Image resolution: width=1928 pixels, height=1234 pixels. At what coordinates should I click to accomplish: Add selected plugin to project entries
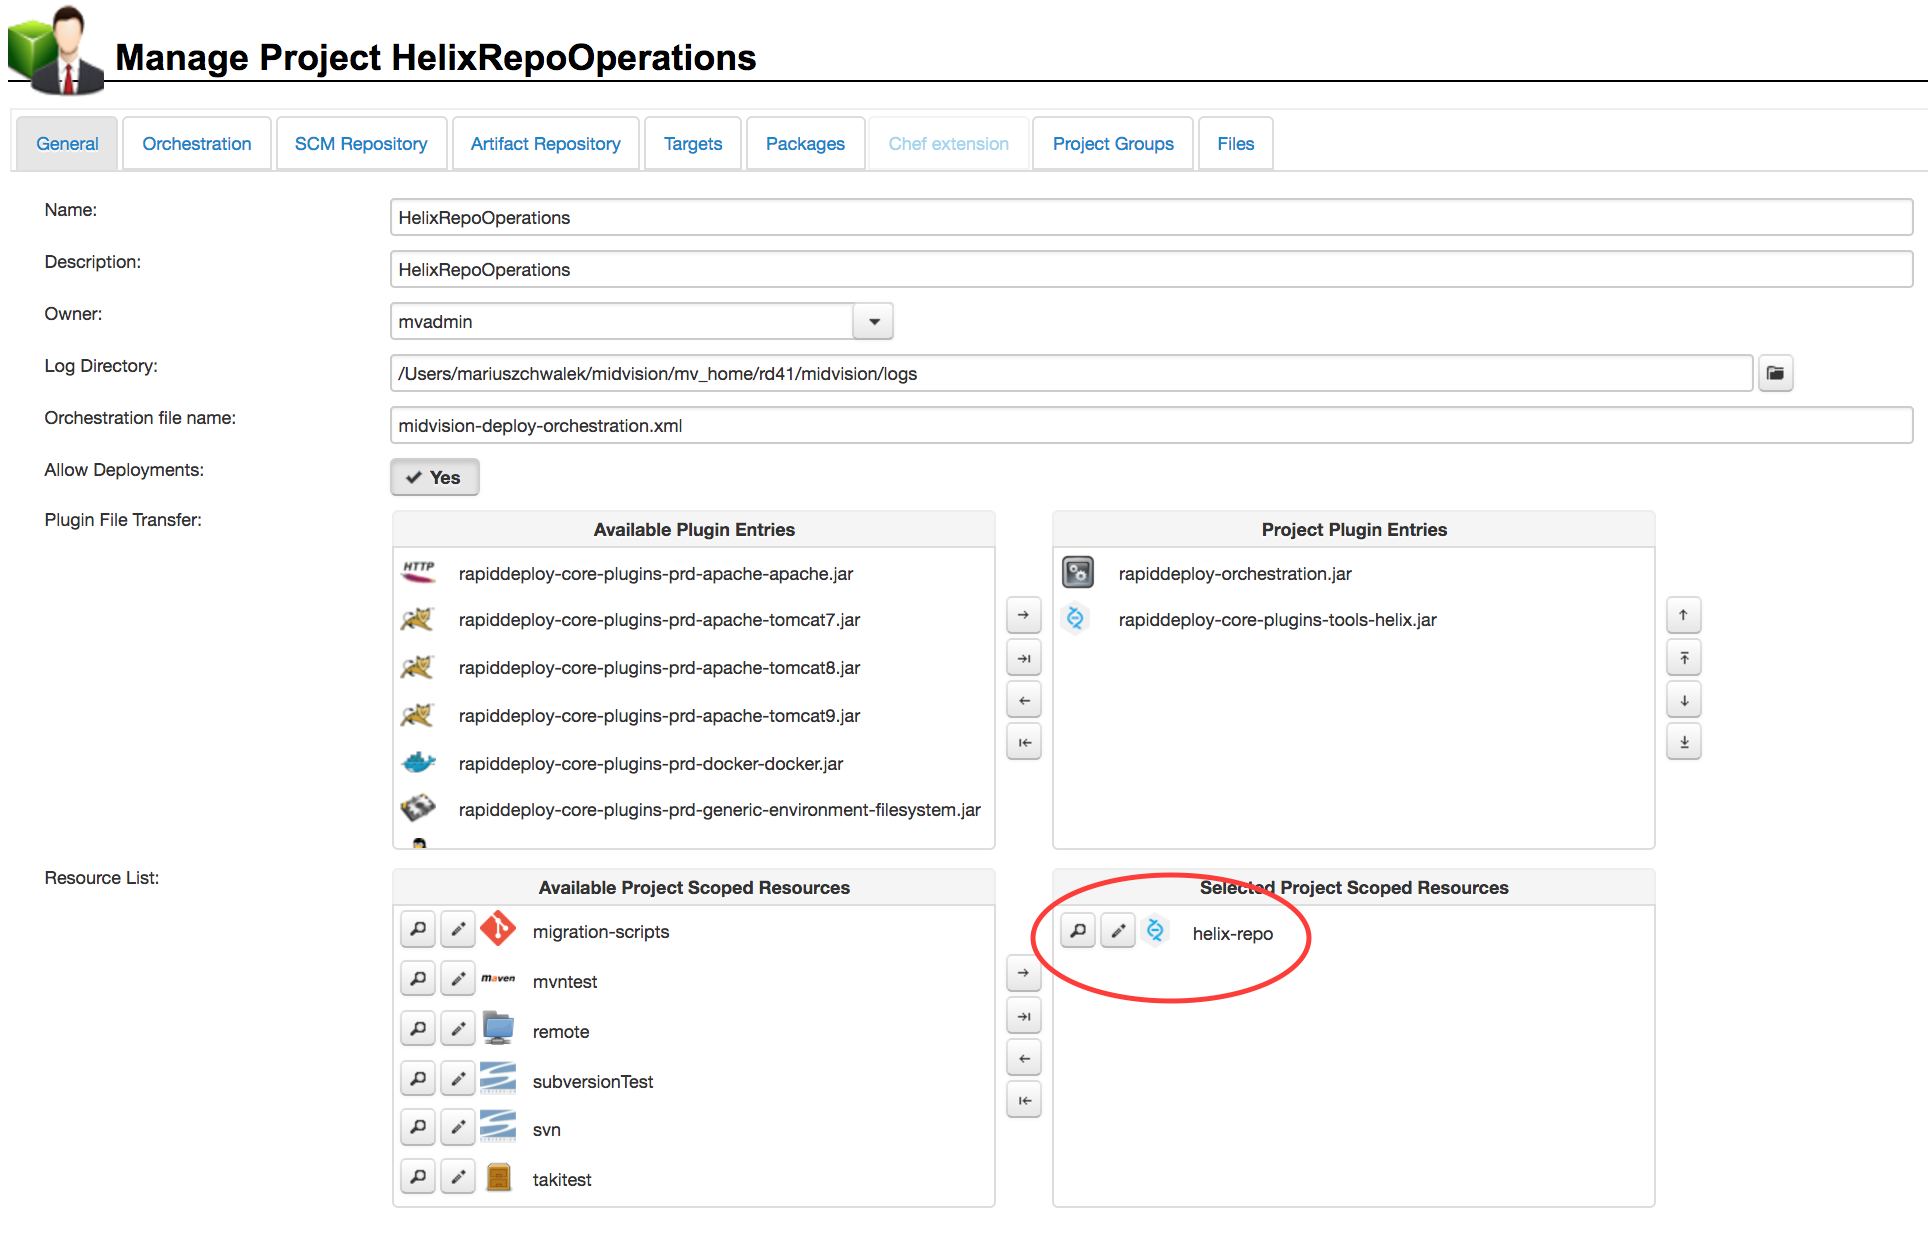tap(1024, 615)
